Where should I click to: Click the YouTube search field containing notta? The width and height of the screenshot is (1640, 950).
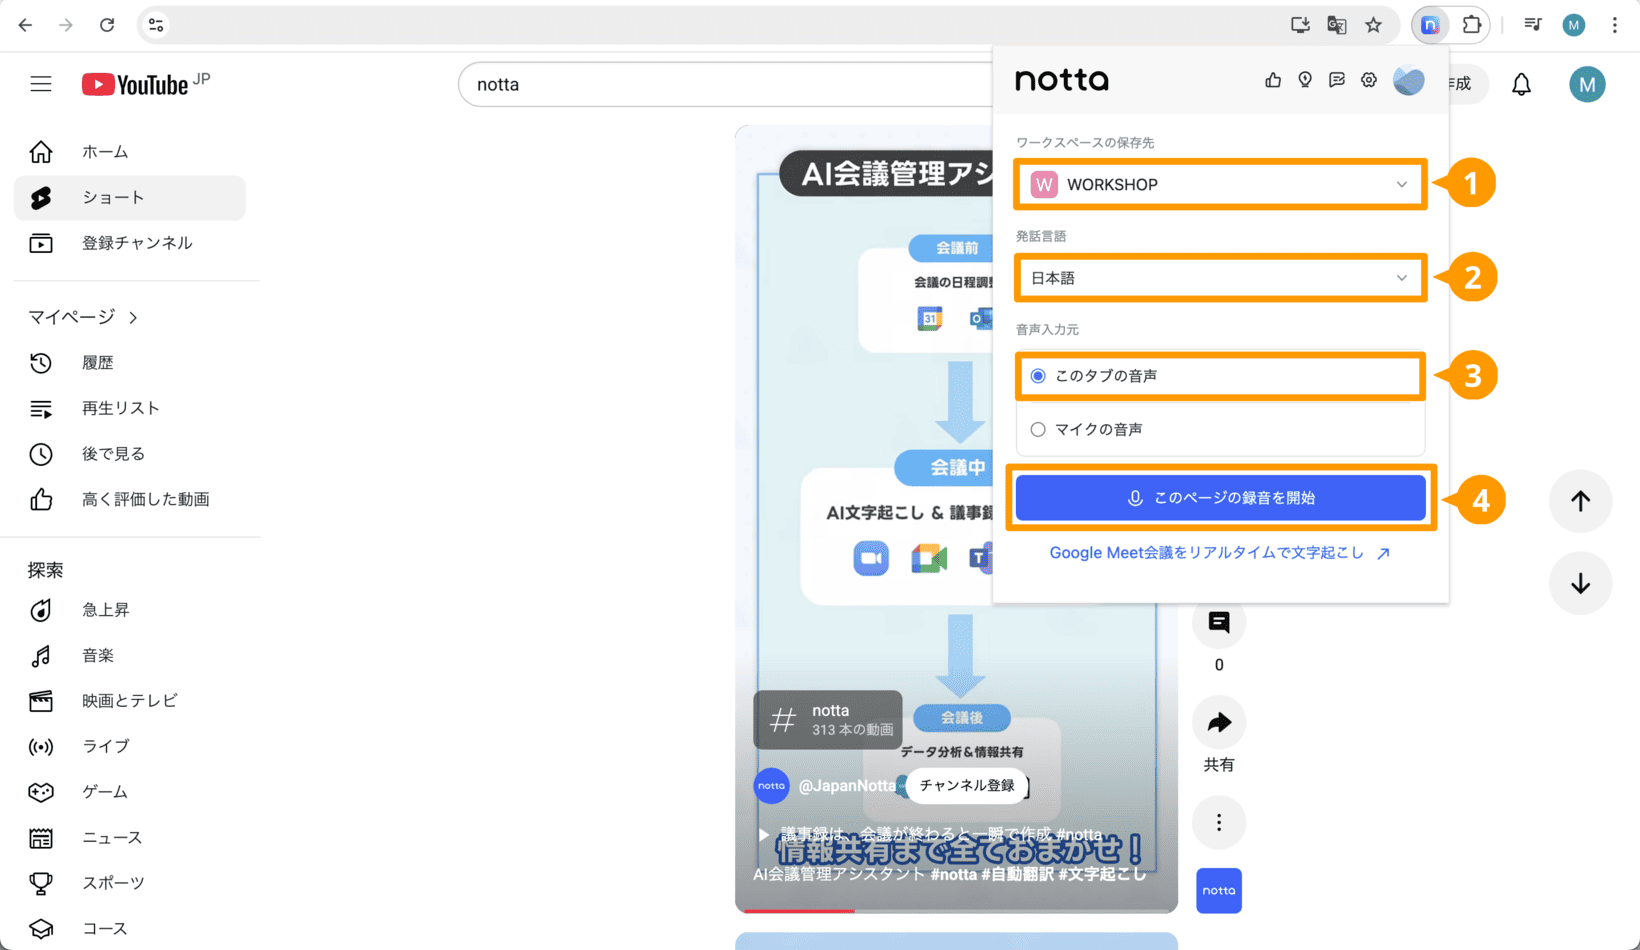pos(726,84)
